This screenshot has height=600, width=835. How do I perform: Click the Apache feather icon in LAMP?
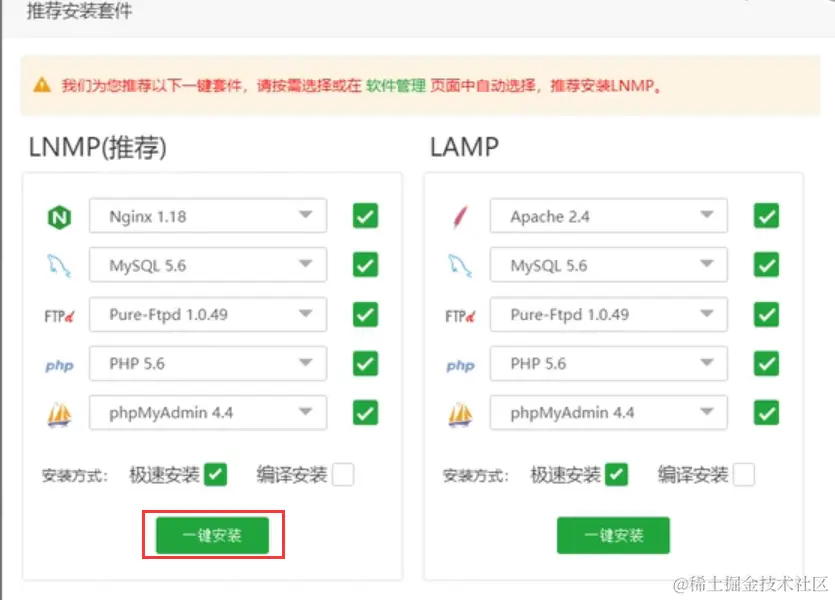(460, 217)
